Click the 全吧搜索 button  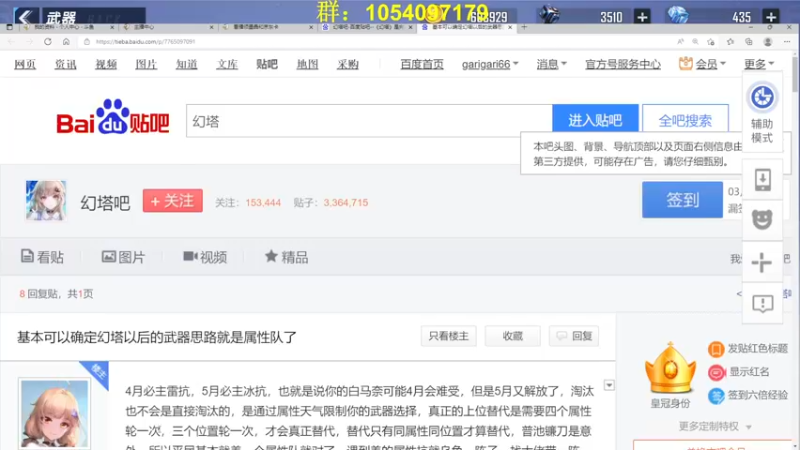coord(685,120)
